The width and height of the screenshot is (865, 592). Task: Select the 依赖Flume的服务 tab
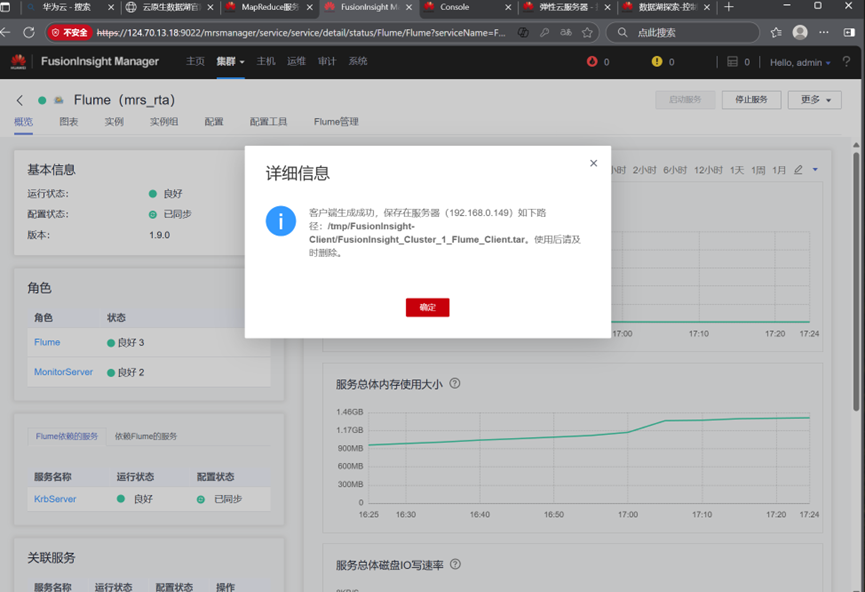pos(146,436)
